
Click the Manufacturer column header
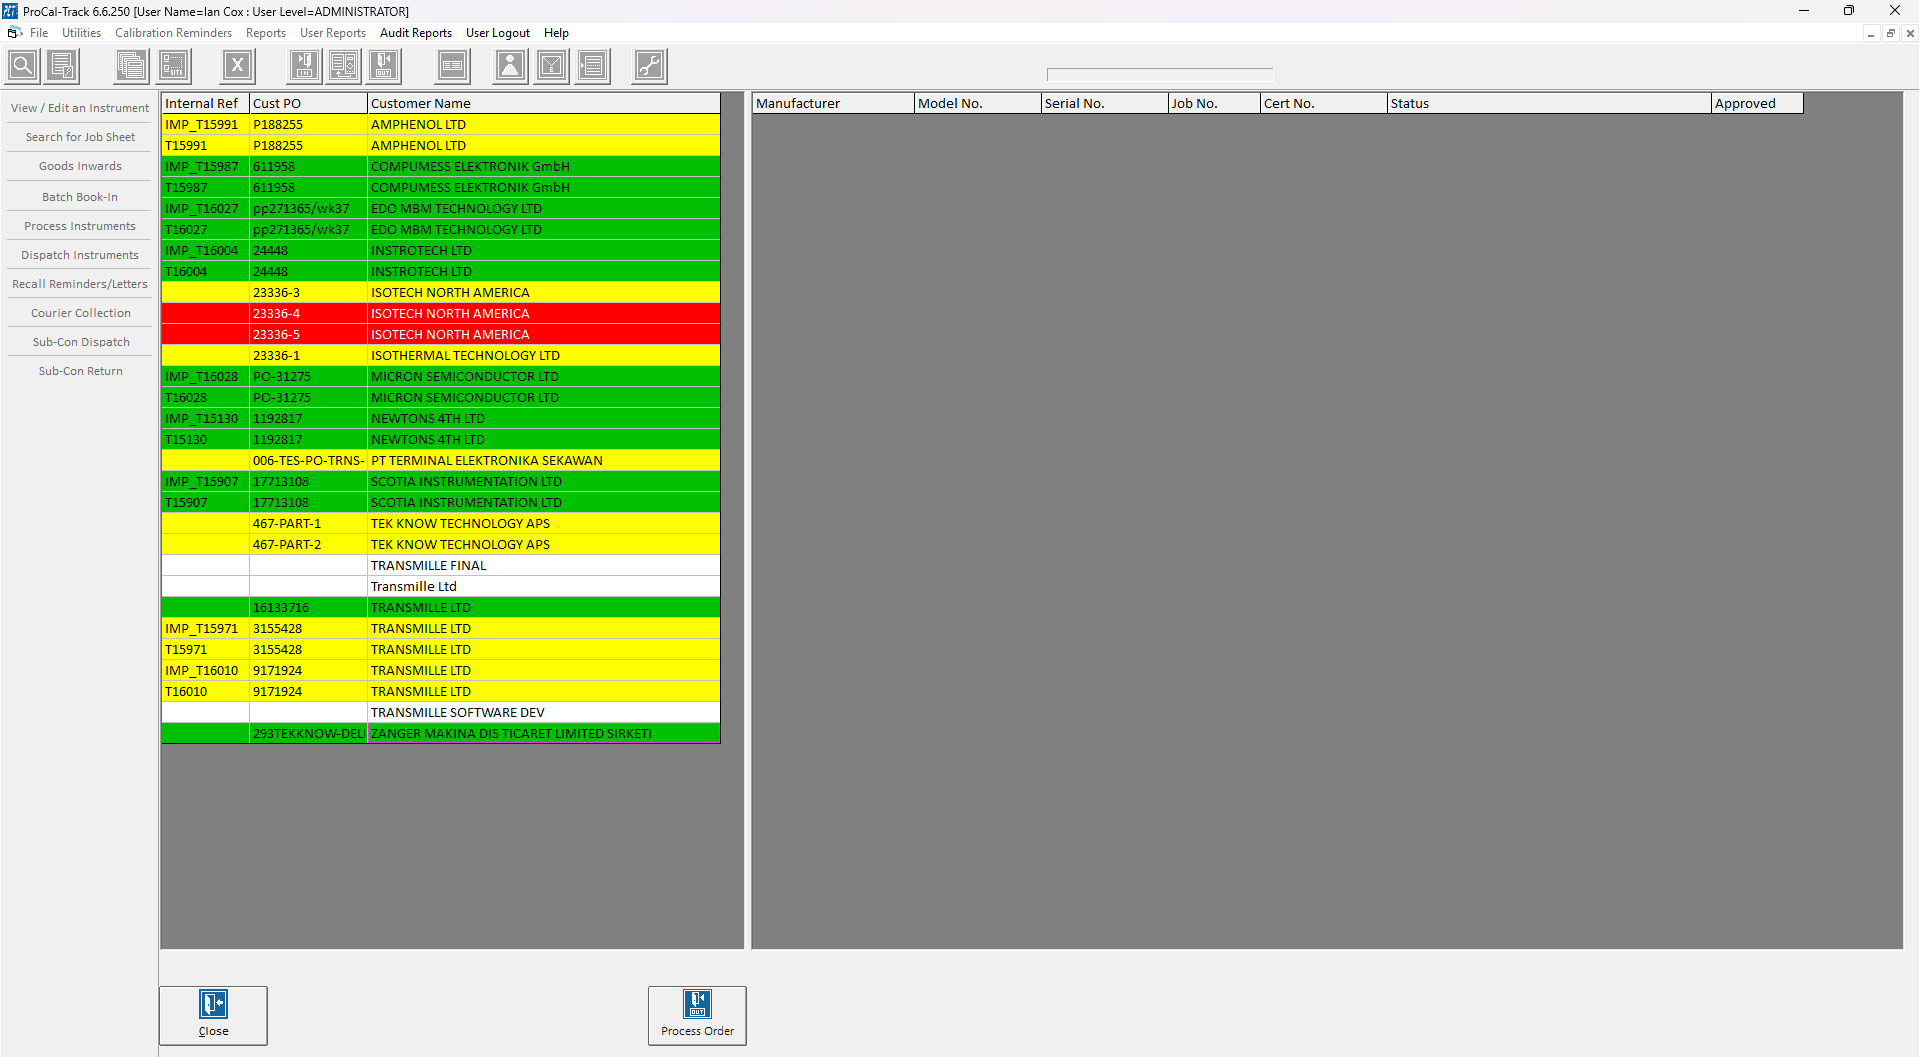[833, 103]
